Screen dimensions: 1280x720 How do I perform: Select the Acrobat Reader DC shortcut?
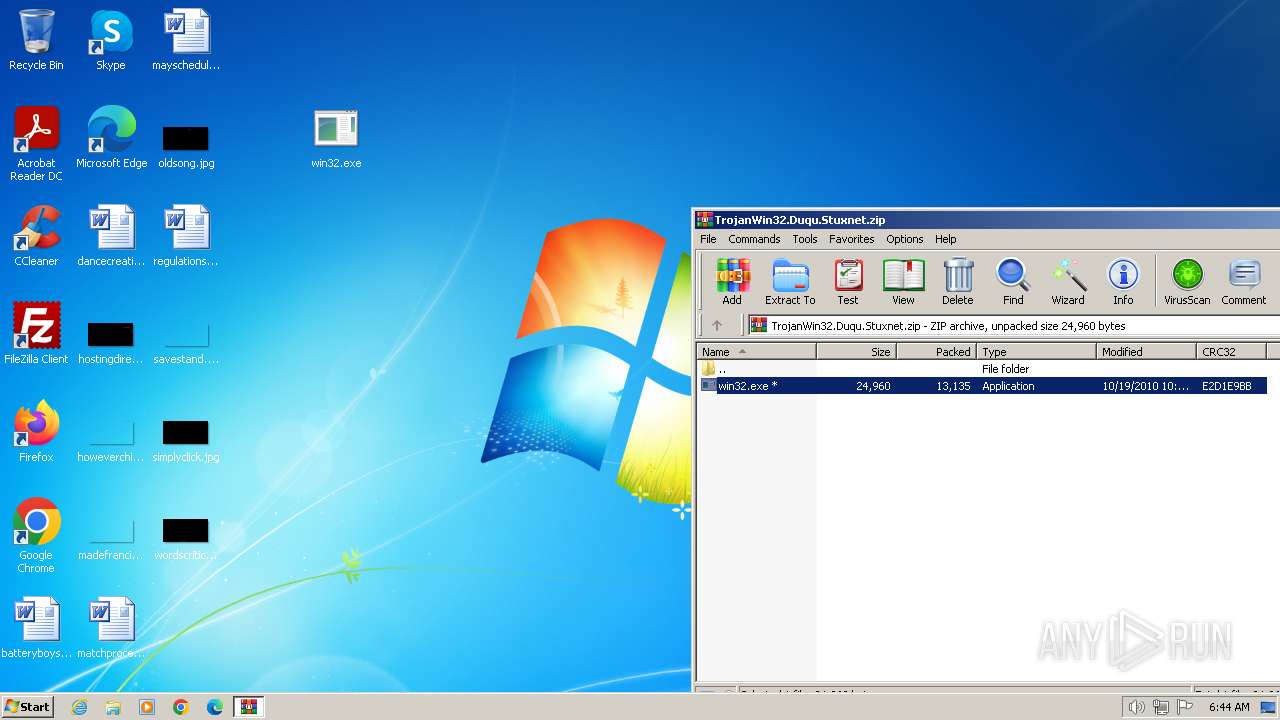(x=36, y=144)
